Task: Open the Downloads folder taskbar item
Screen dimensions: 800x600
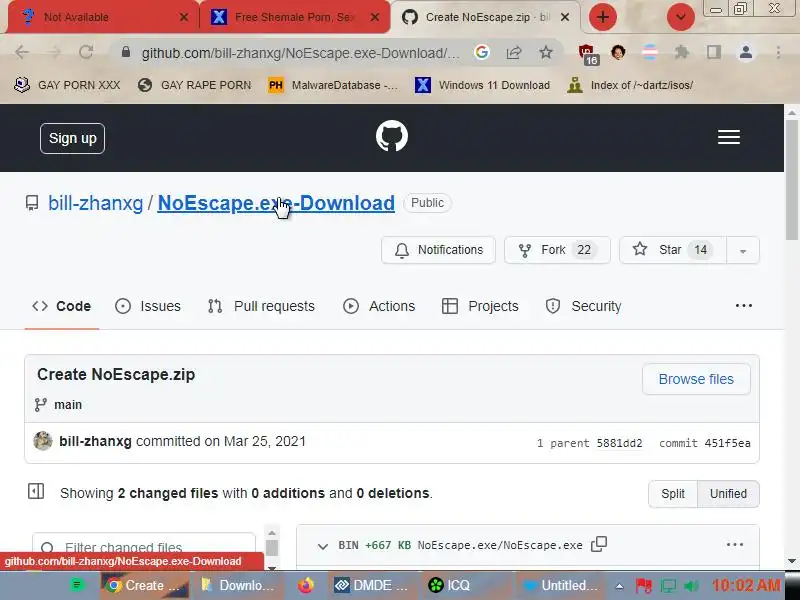Action: pos(239,585)
